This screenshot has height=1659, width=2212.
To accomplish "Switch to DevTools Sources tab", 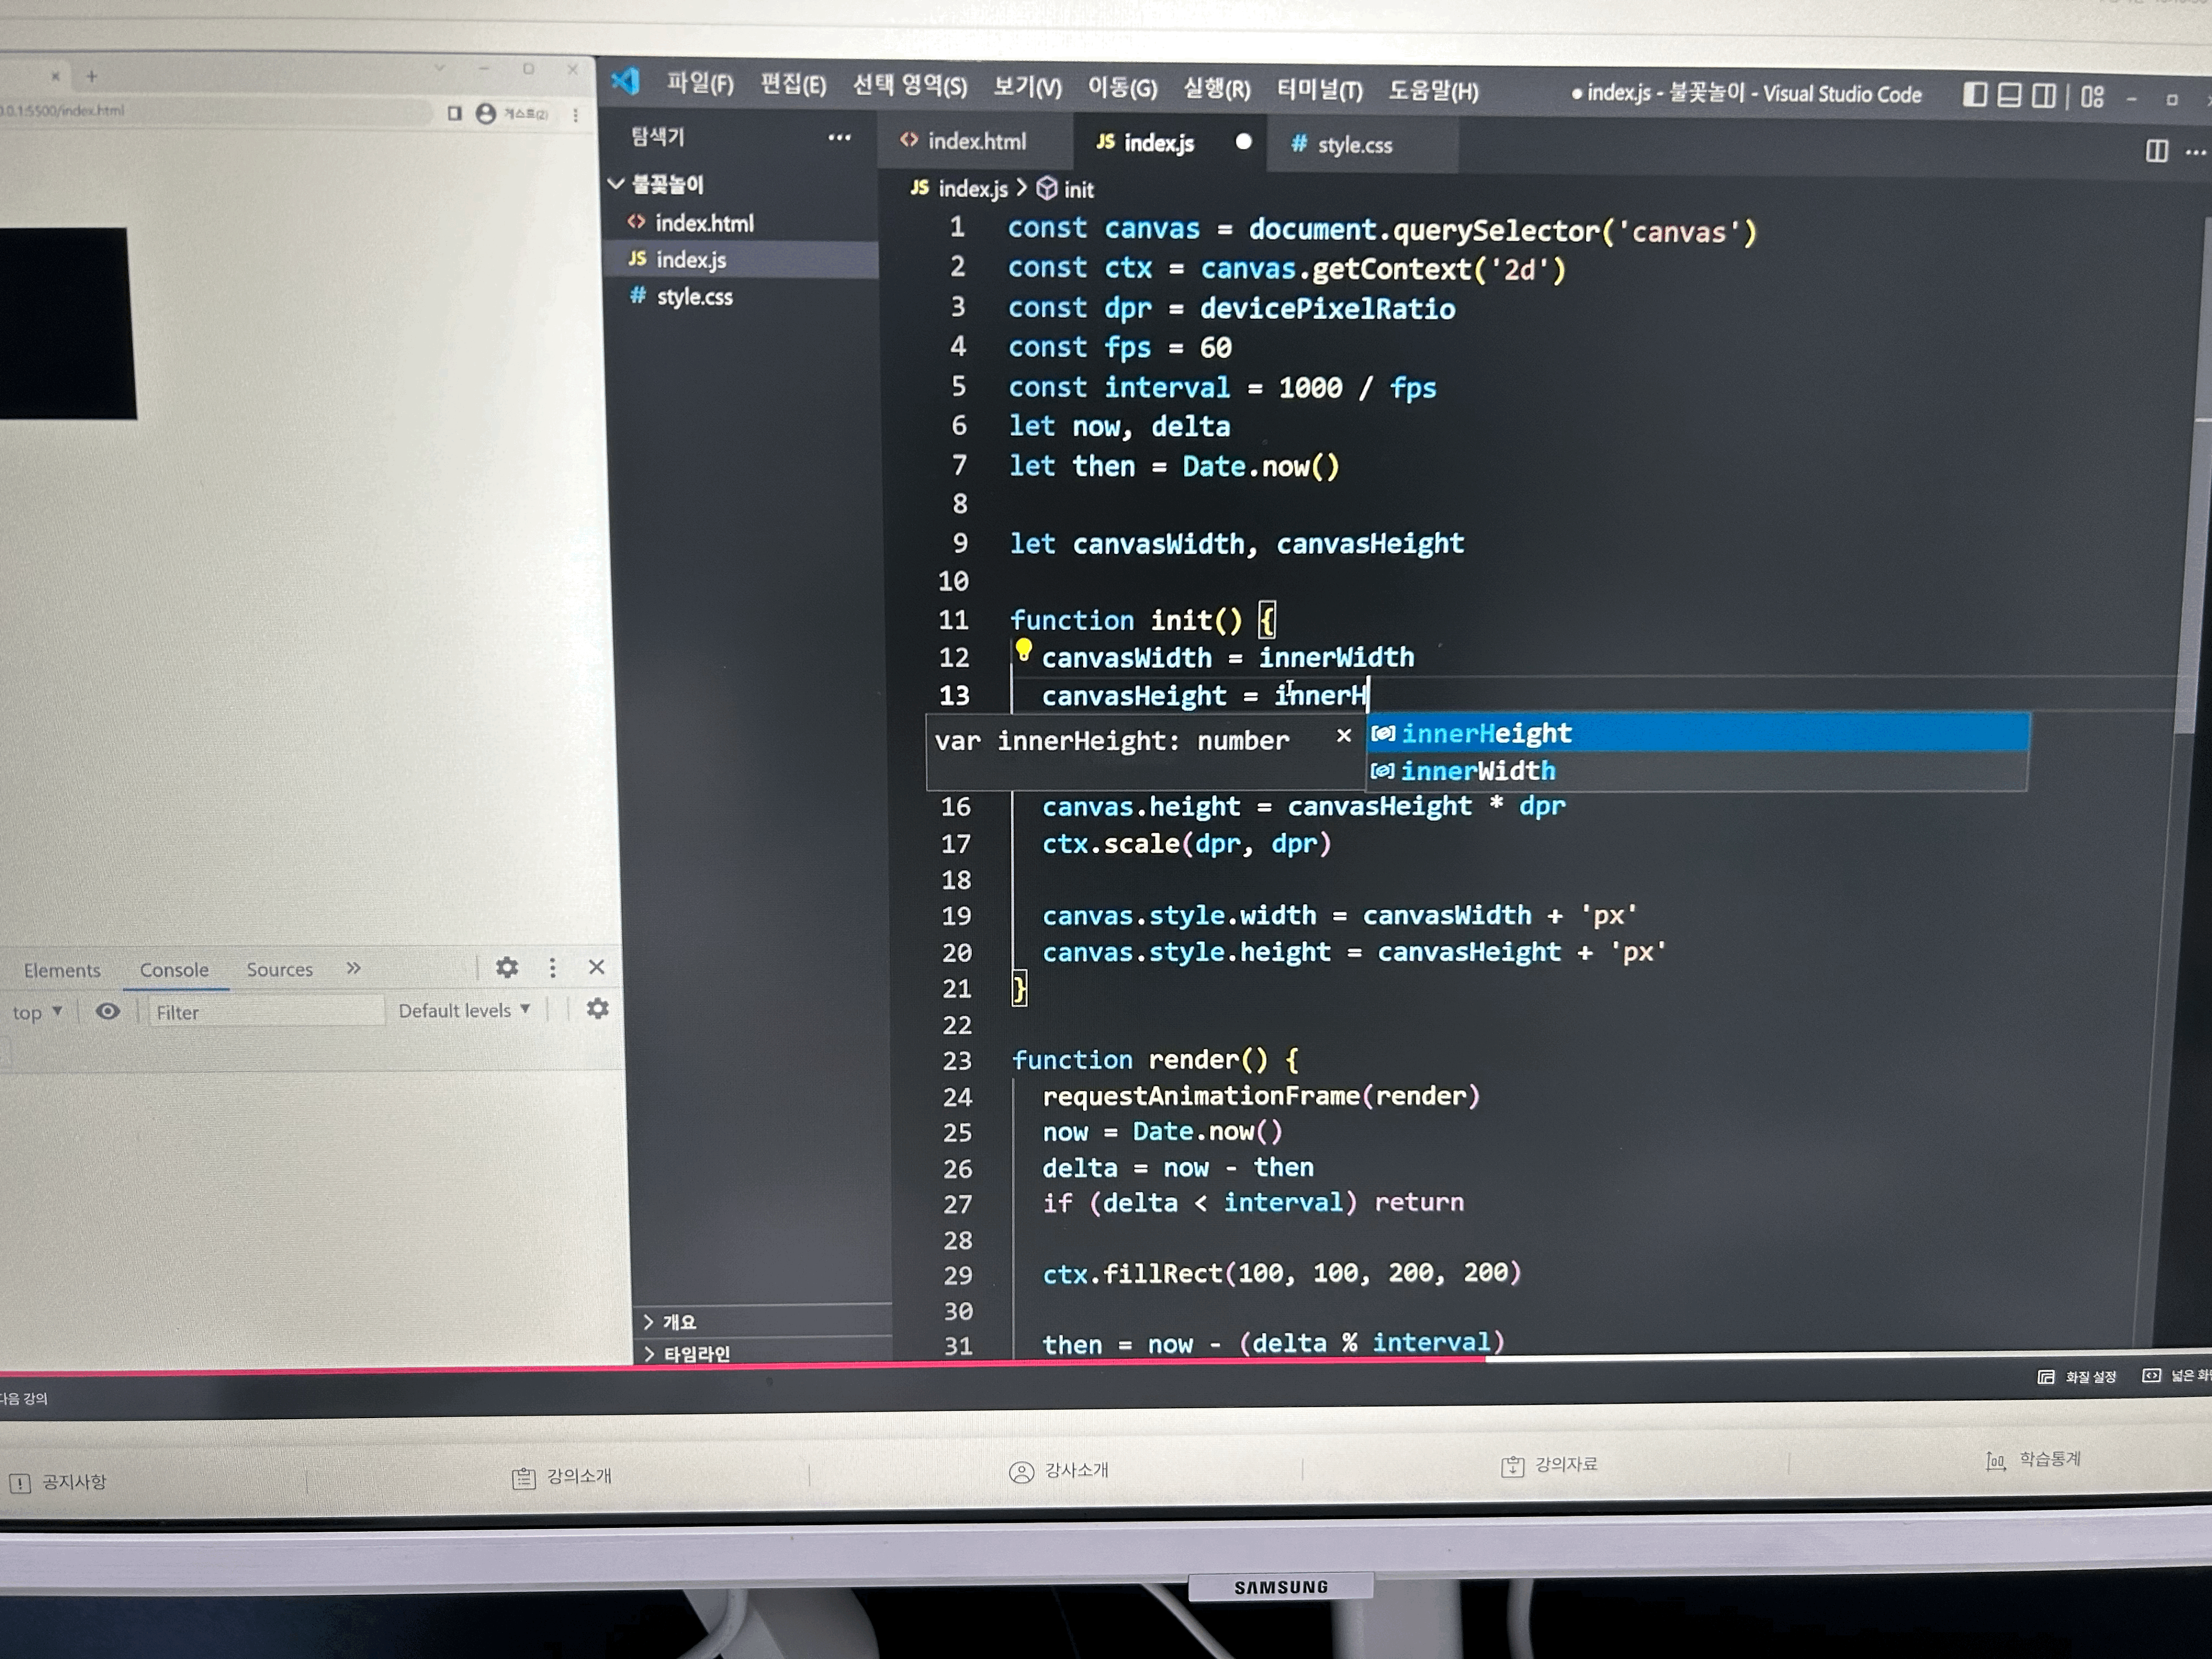I will (279, 969).
